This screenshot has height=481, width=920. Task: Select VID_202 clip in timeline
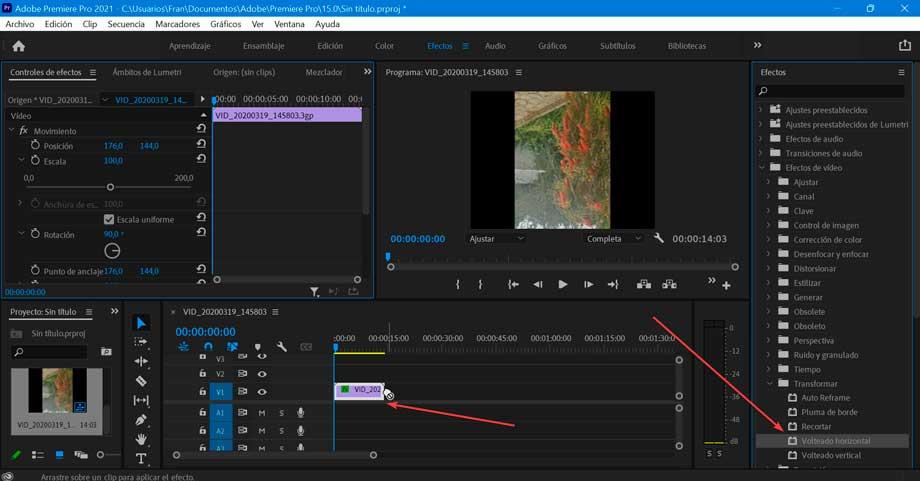tap(360, 390)
